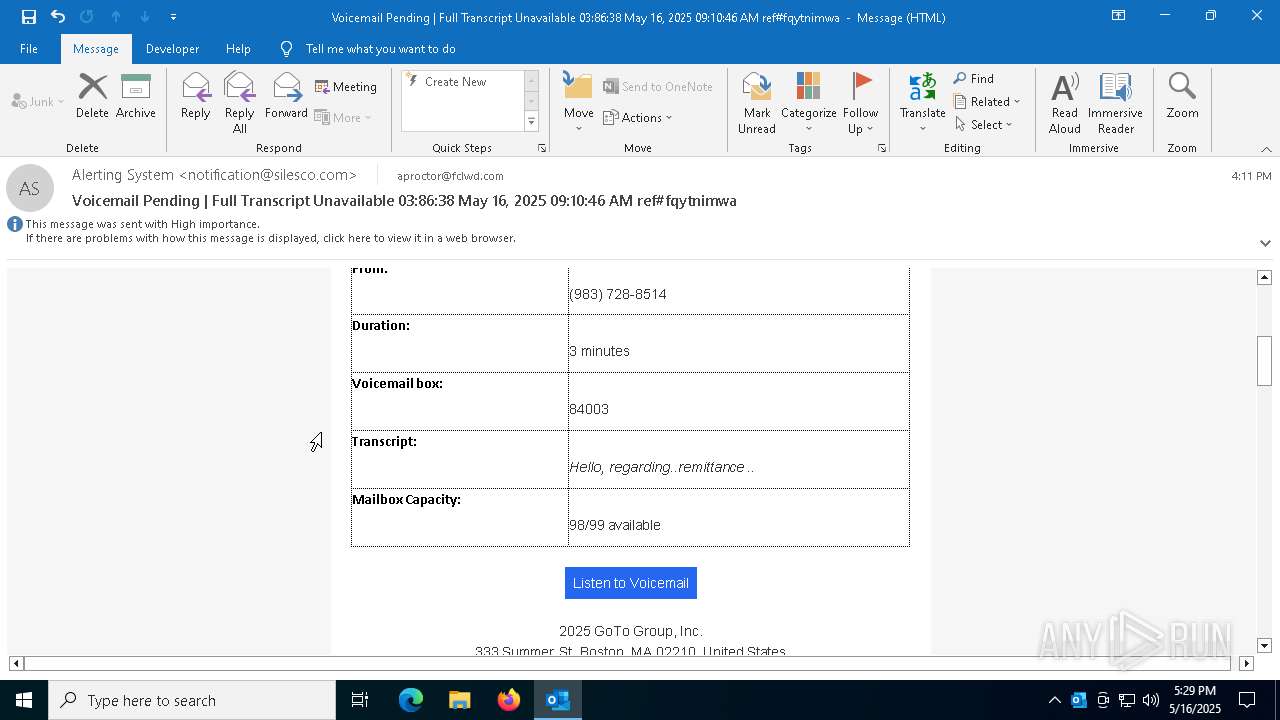Switch to the Developer tab

(172, 49)
